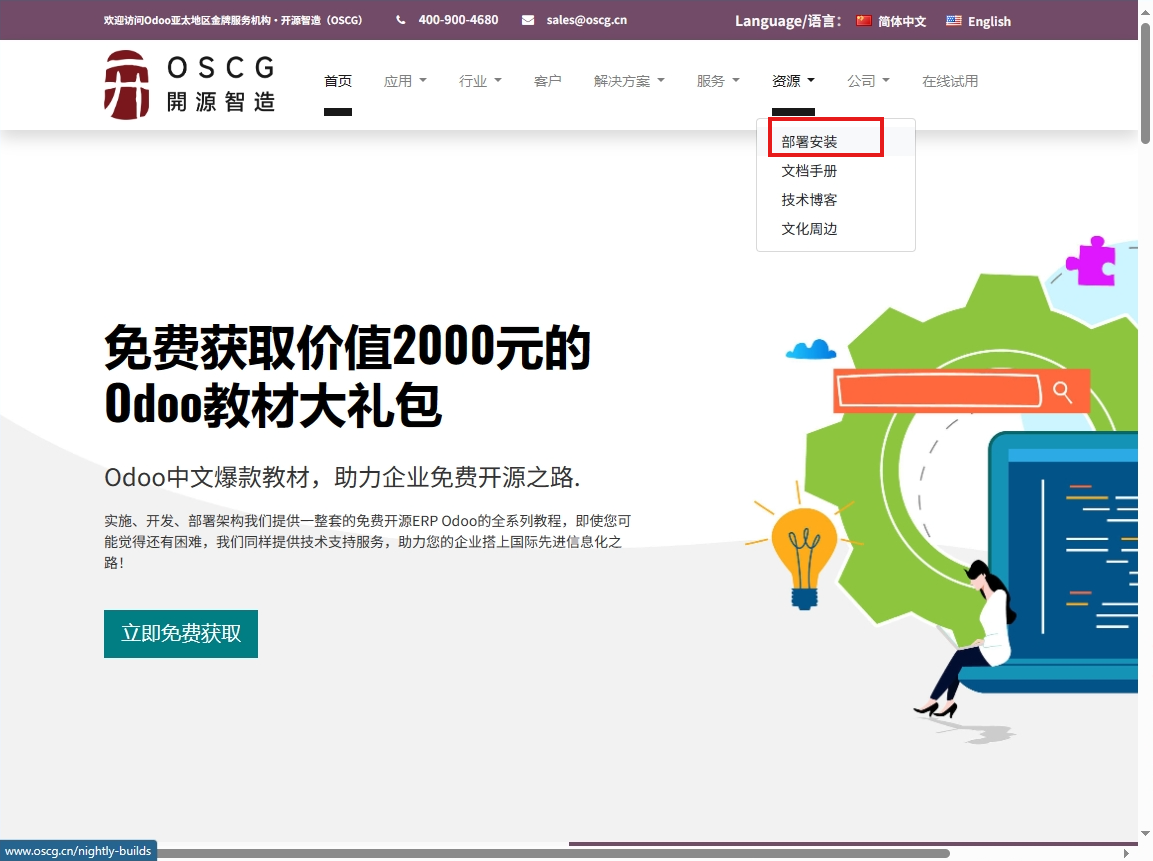Screen dimensions: 1153x861
Task: Expand the 行业 dropdown menu
Action: coord(480,81)
